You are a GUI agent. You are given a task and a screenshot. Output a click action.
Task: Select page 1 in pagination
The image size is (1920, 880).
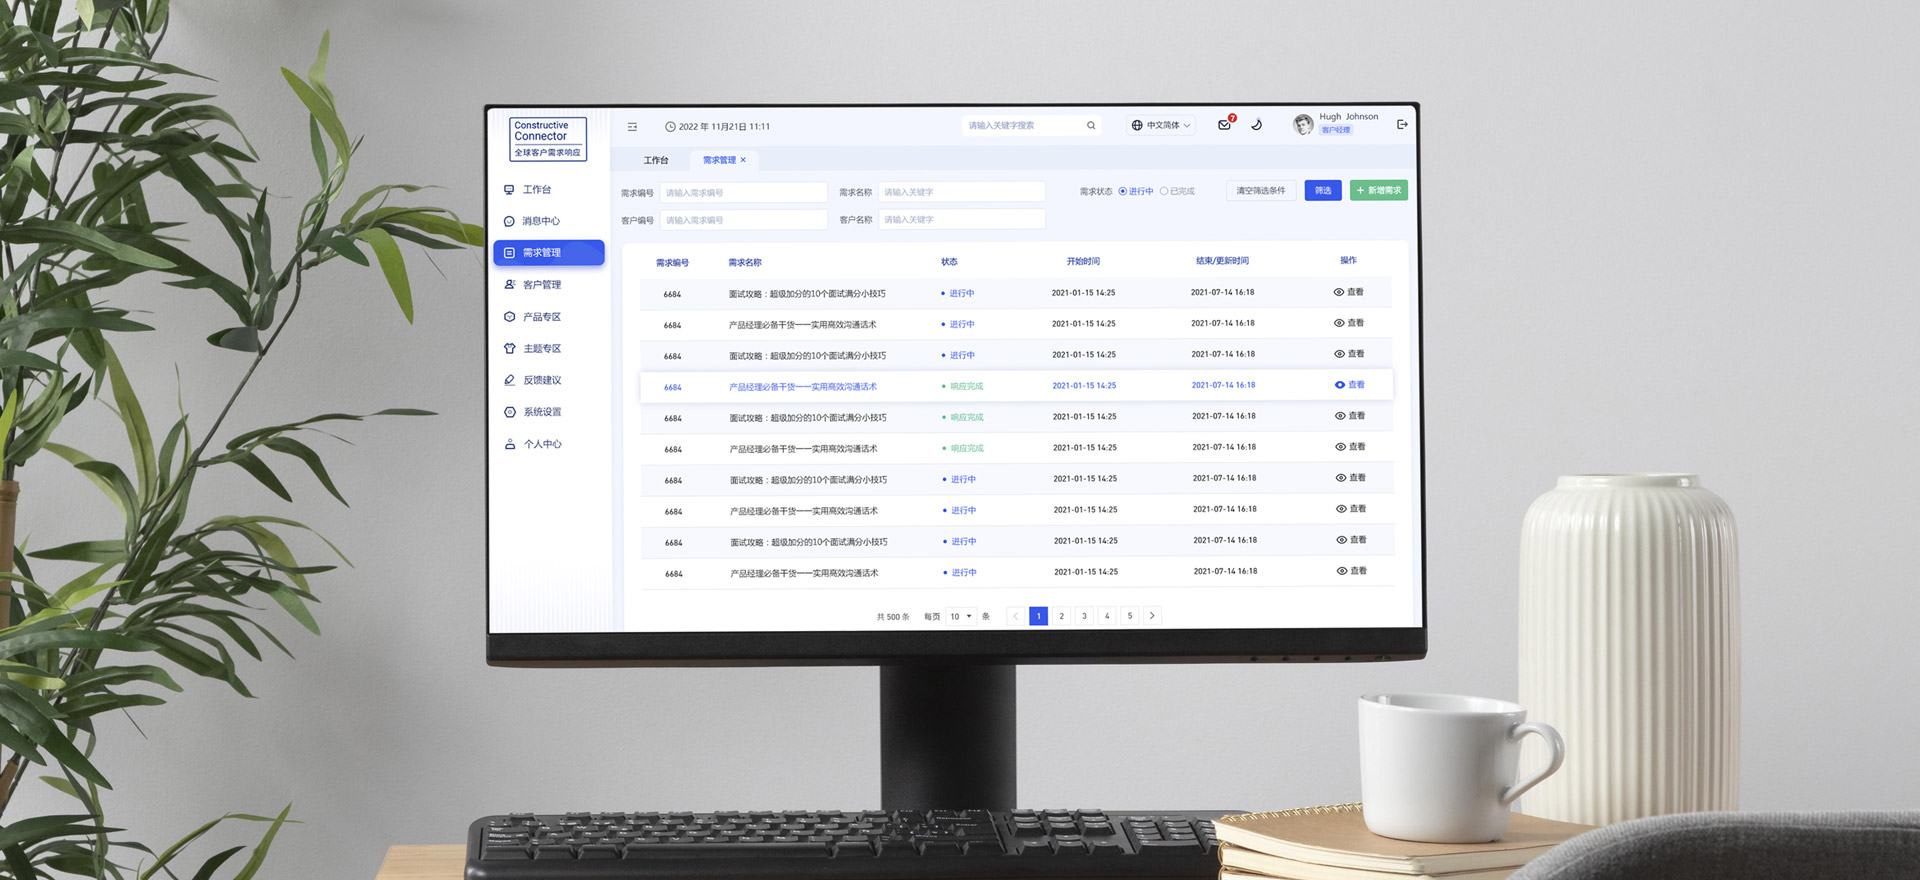pyautogui.click(x=1039, y=616)
